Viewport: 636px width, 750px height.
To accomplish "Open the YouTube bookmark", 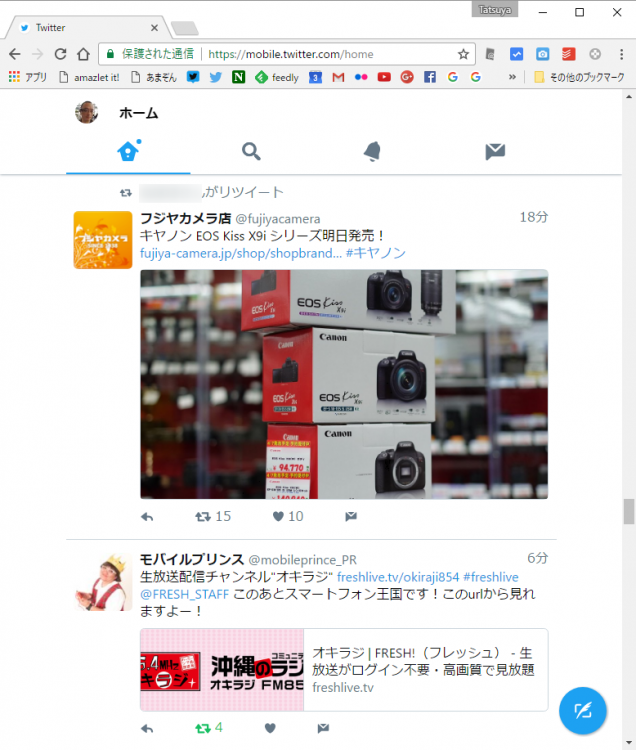I will (x=384, y=77).
